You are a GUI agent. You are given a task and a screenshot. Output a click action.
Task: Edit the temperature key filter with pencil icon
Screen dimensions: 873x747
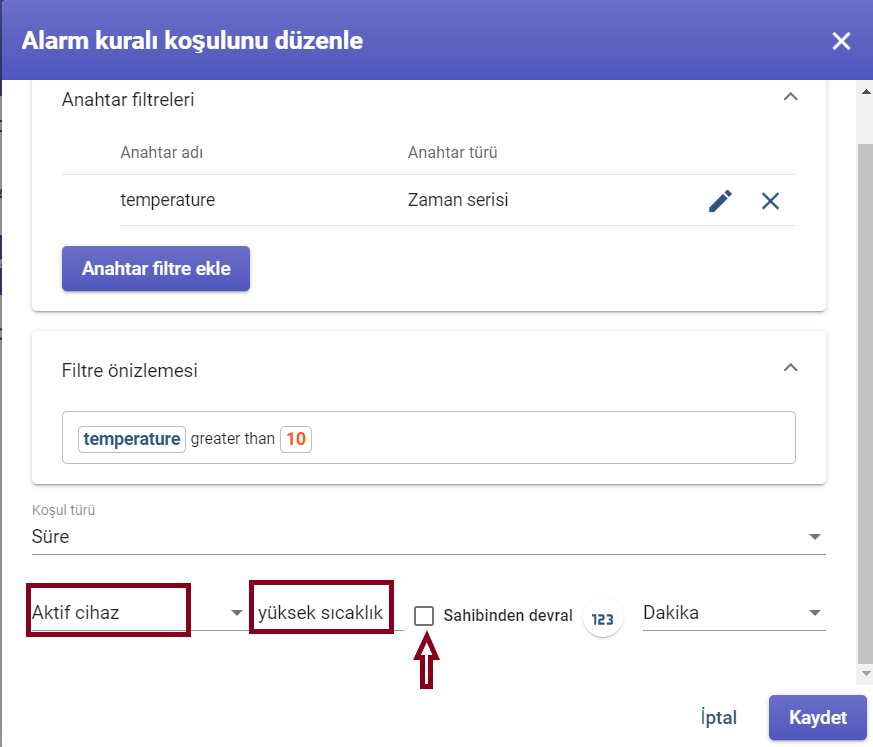[x=720, y=201]
